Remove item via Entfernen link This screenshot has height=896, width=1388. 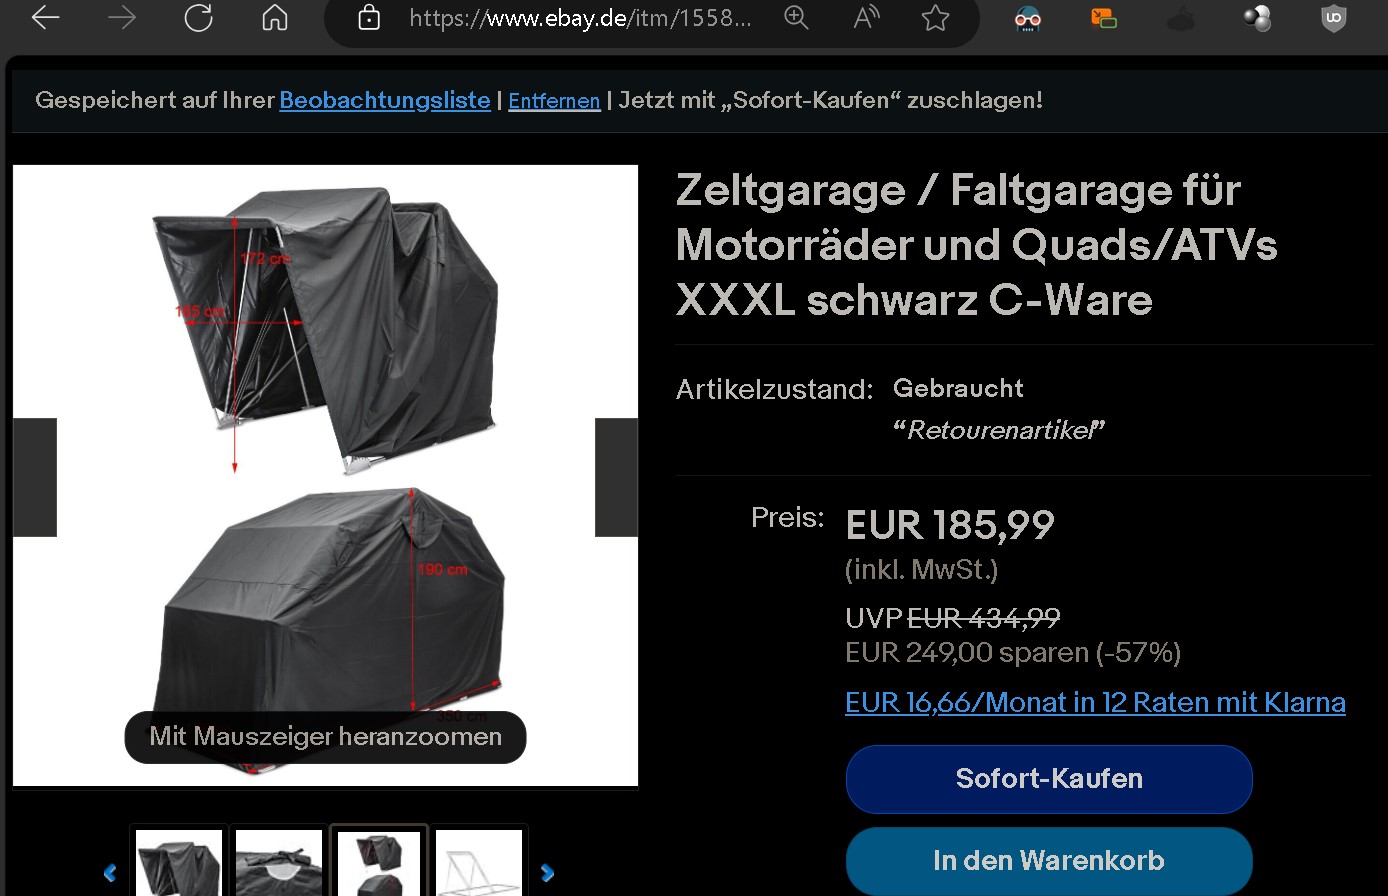tap(554, 101)
